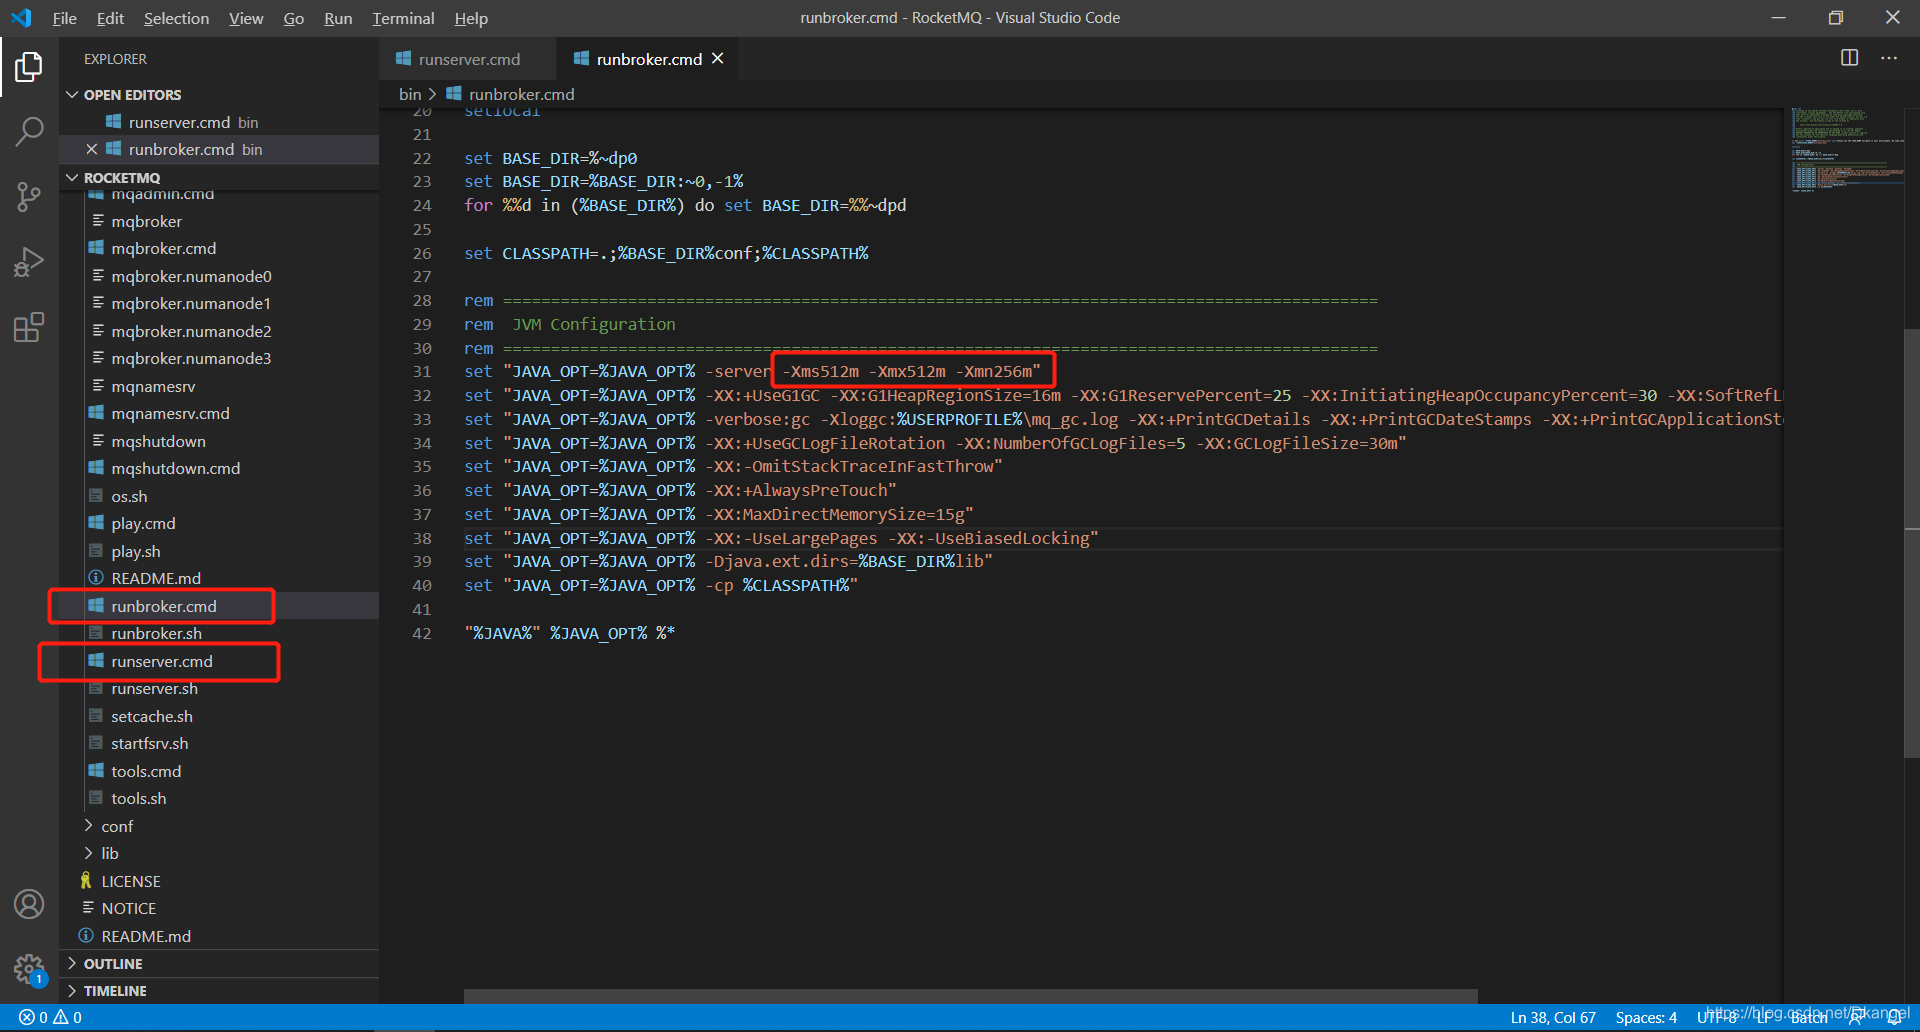Click the runbroker.cmd breadcrumb segment
Viewport: 1920px width, 1032px height.
[511, 94]
